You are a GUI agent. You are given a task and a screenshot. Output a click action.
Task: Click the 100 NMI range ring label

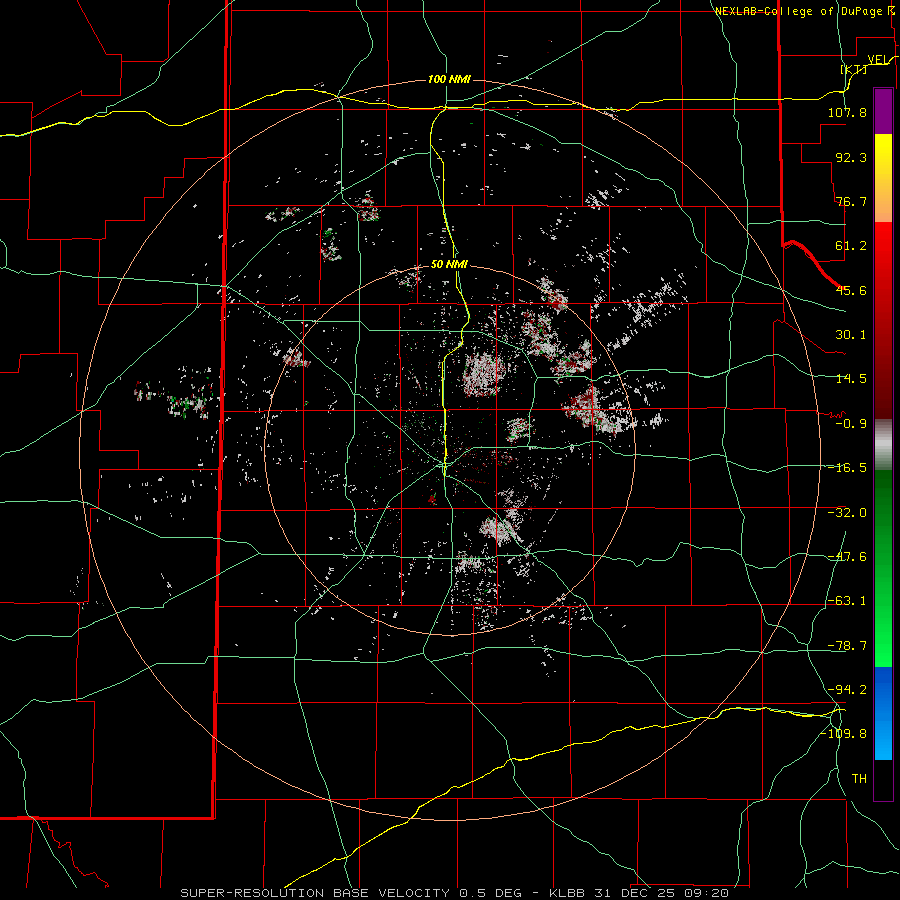449,79
